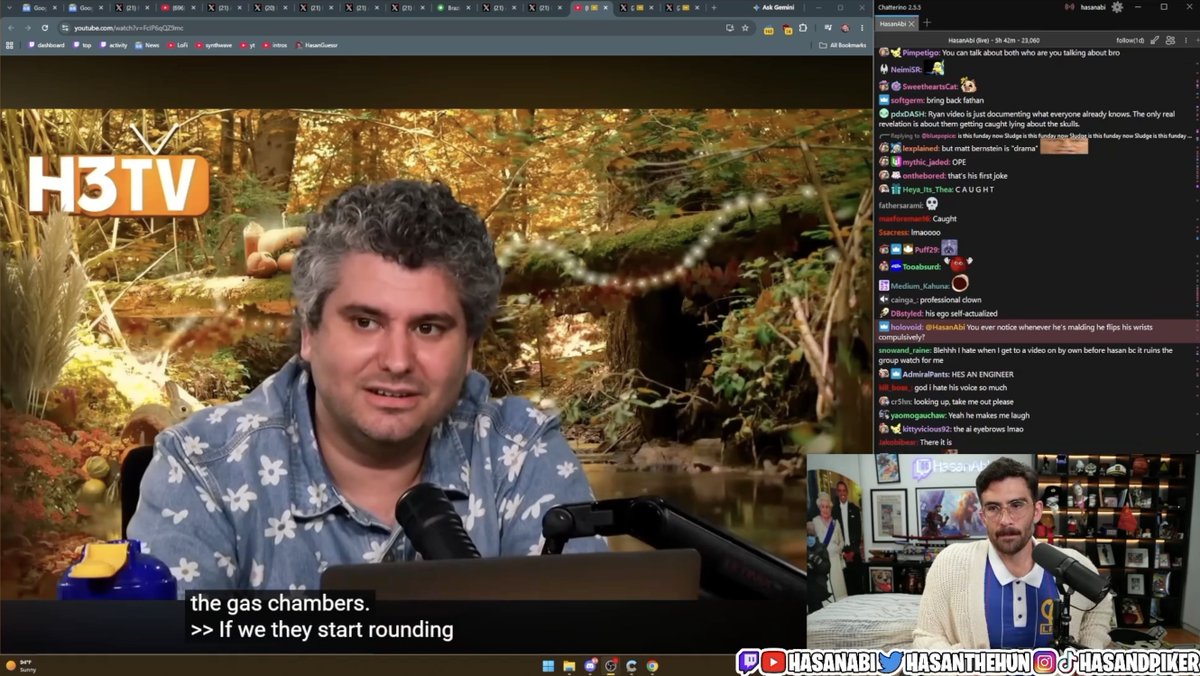Reload the YouTube page
Screen dimensions: 1200x676
point(47,28)
